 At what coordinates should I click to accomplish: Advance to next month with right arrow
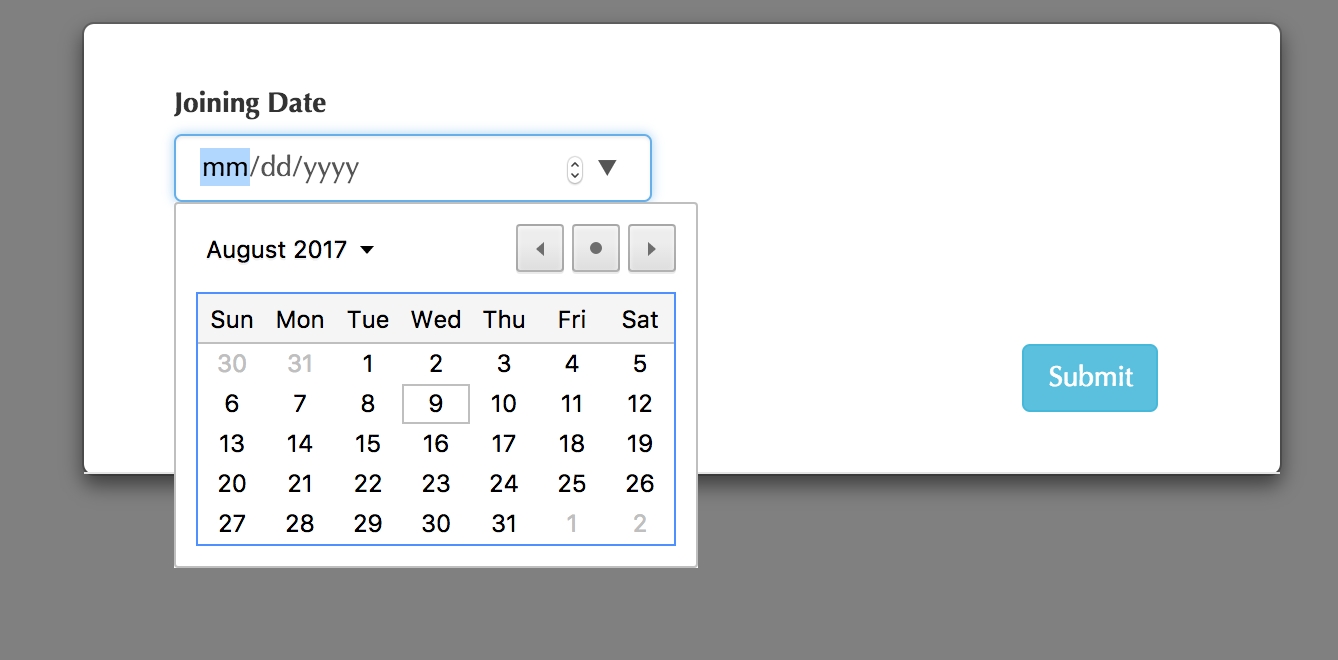652,248
